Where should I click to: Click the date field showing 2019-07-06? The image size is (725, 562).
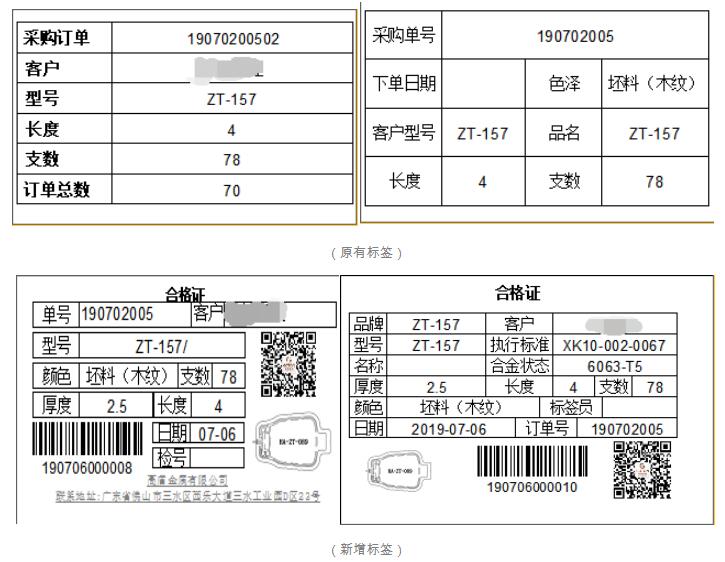tap(446, 428)
